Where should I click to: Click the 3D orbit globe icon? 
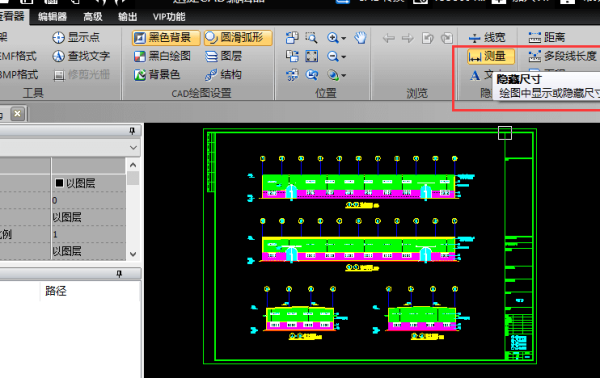(x=333, y=75)
